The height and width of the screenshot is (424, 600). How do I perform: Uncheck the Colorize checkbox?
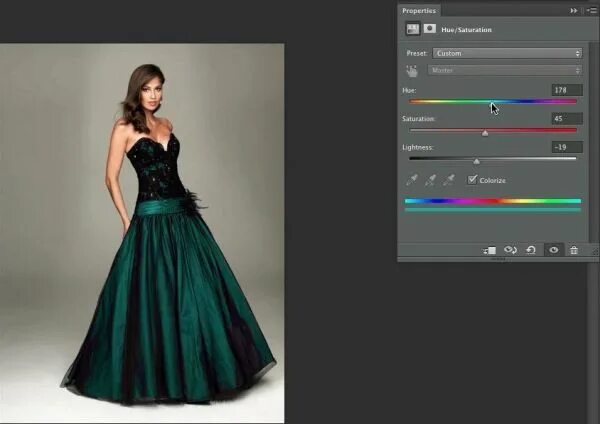tap(472, 179)
